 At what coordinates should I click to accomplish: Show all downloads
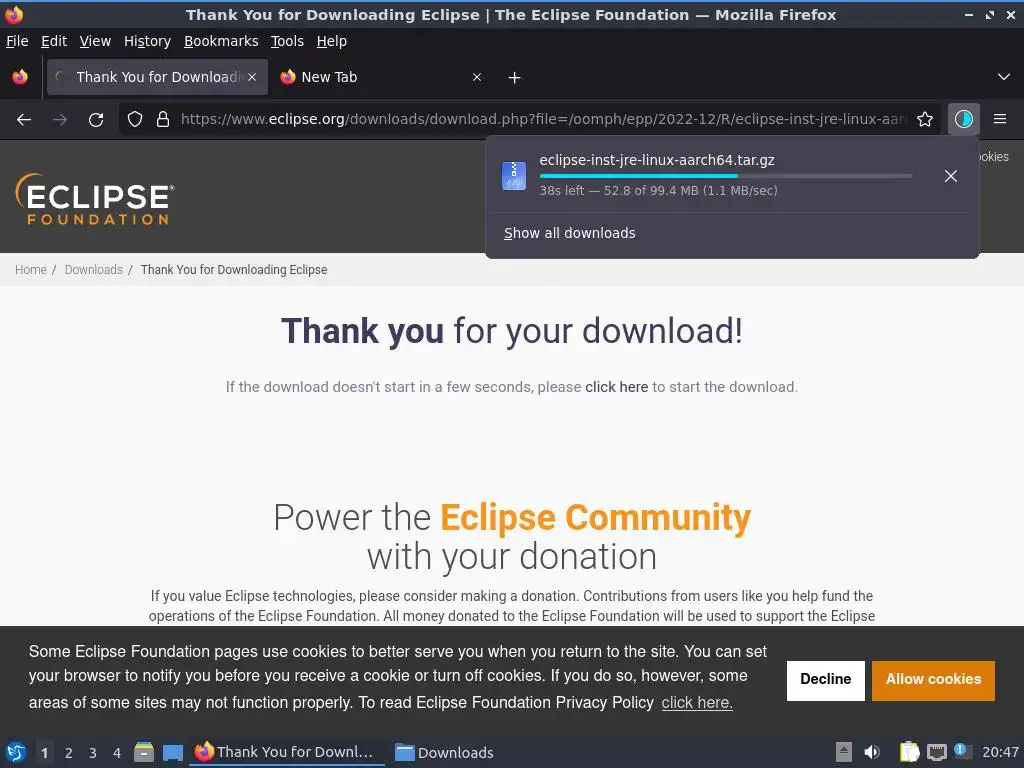(x=569, y=233)
